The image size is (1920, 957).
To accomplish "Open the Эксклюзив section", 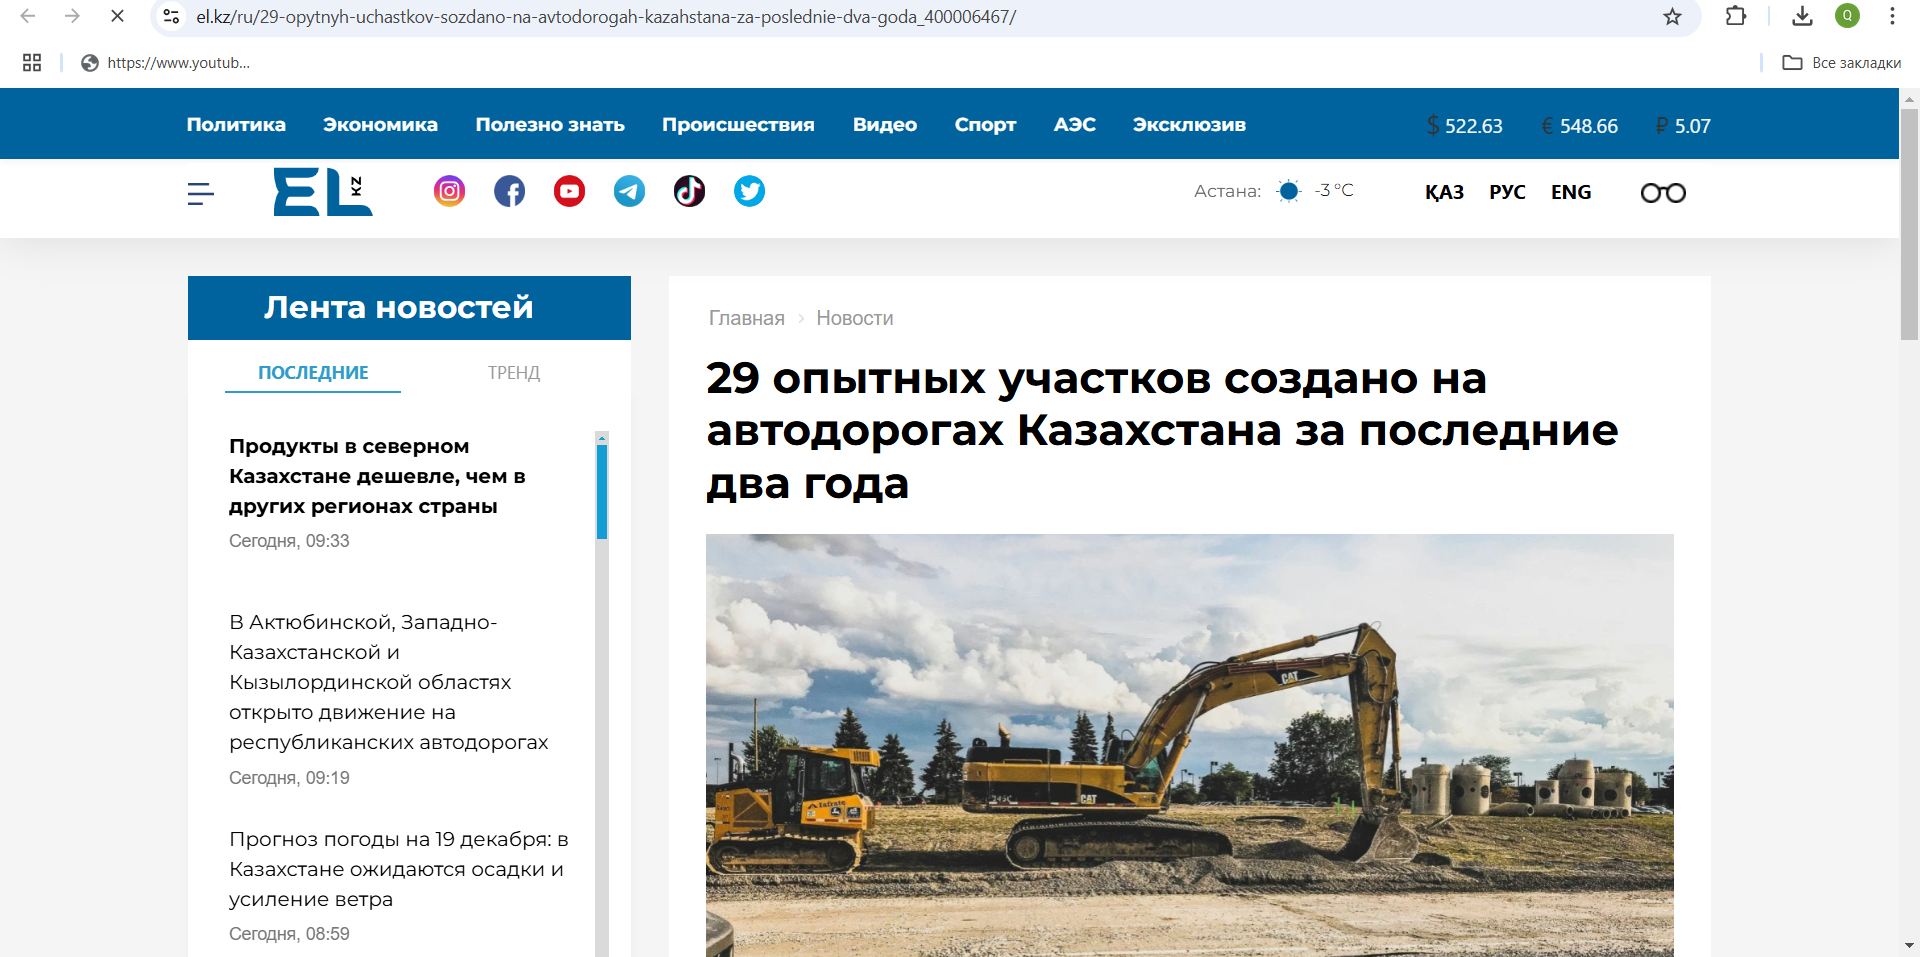I will (1189, 125).
